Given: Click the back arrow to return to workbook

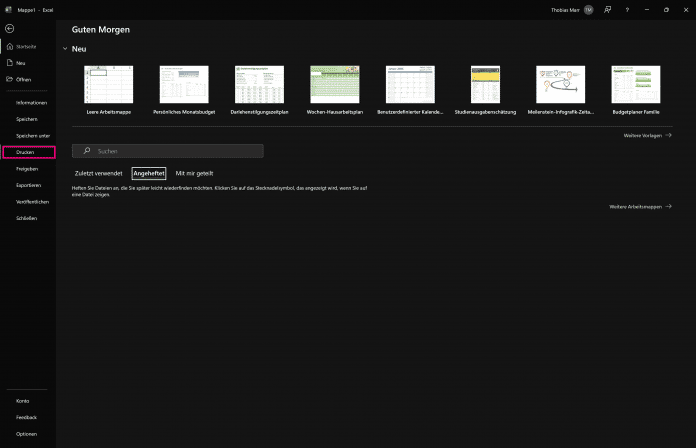Looking at the screenshot, I should (x=9, y=29).
